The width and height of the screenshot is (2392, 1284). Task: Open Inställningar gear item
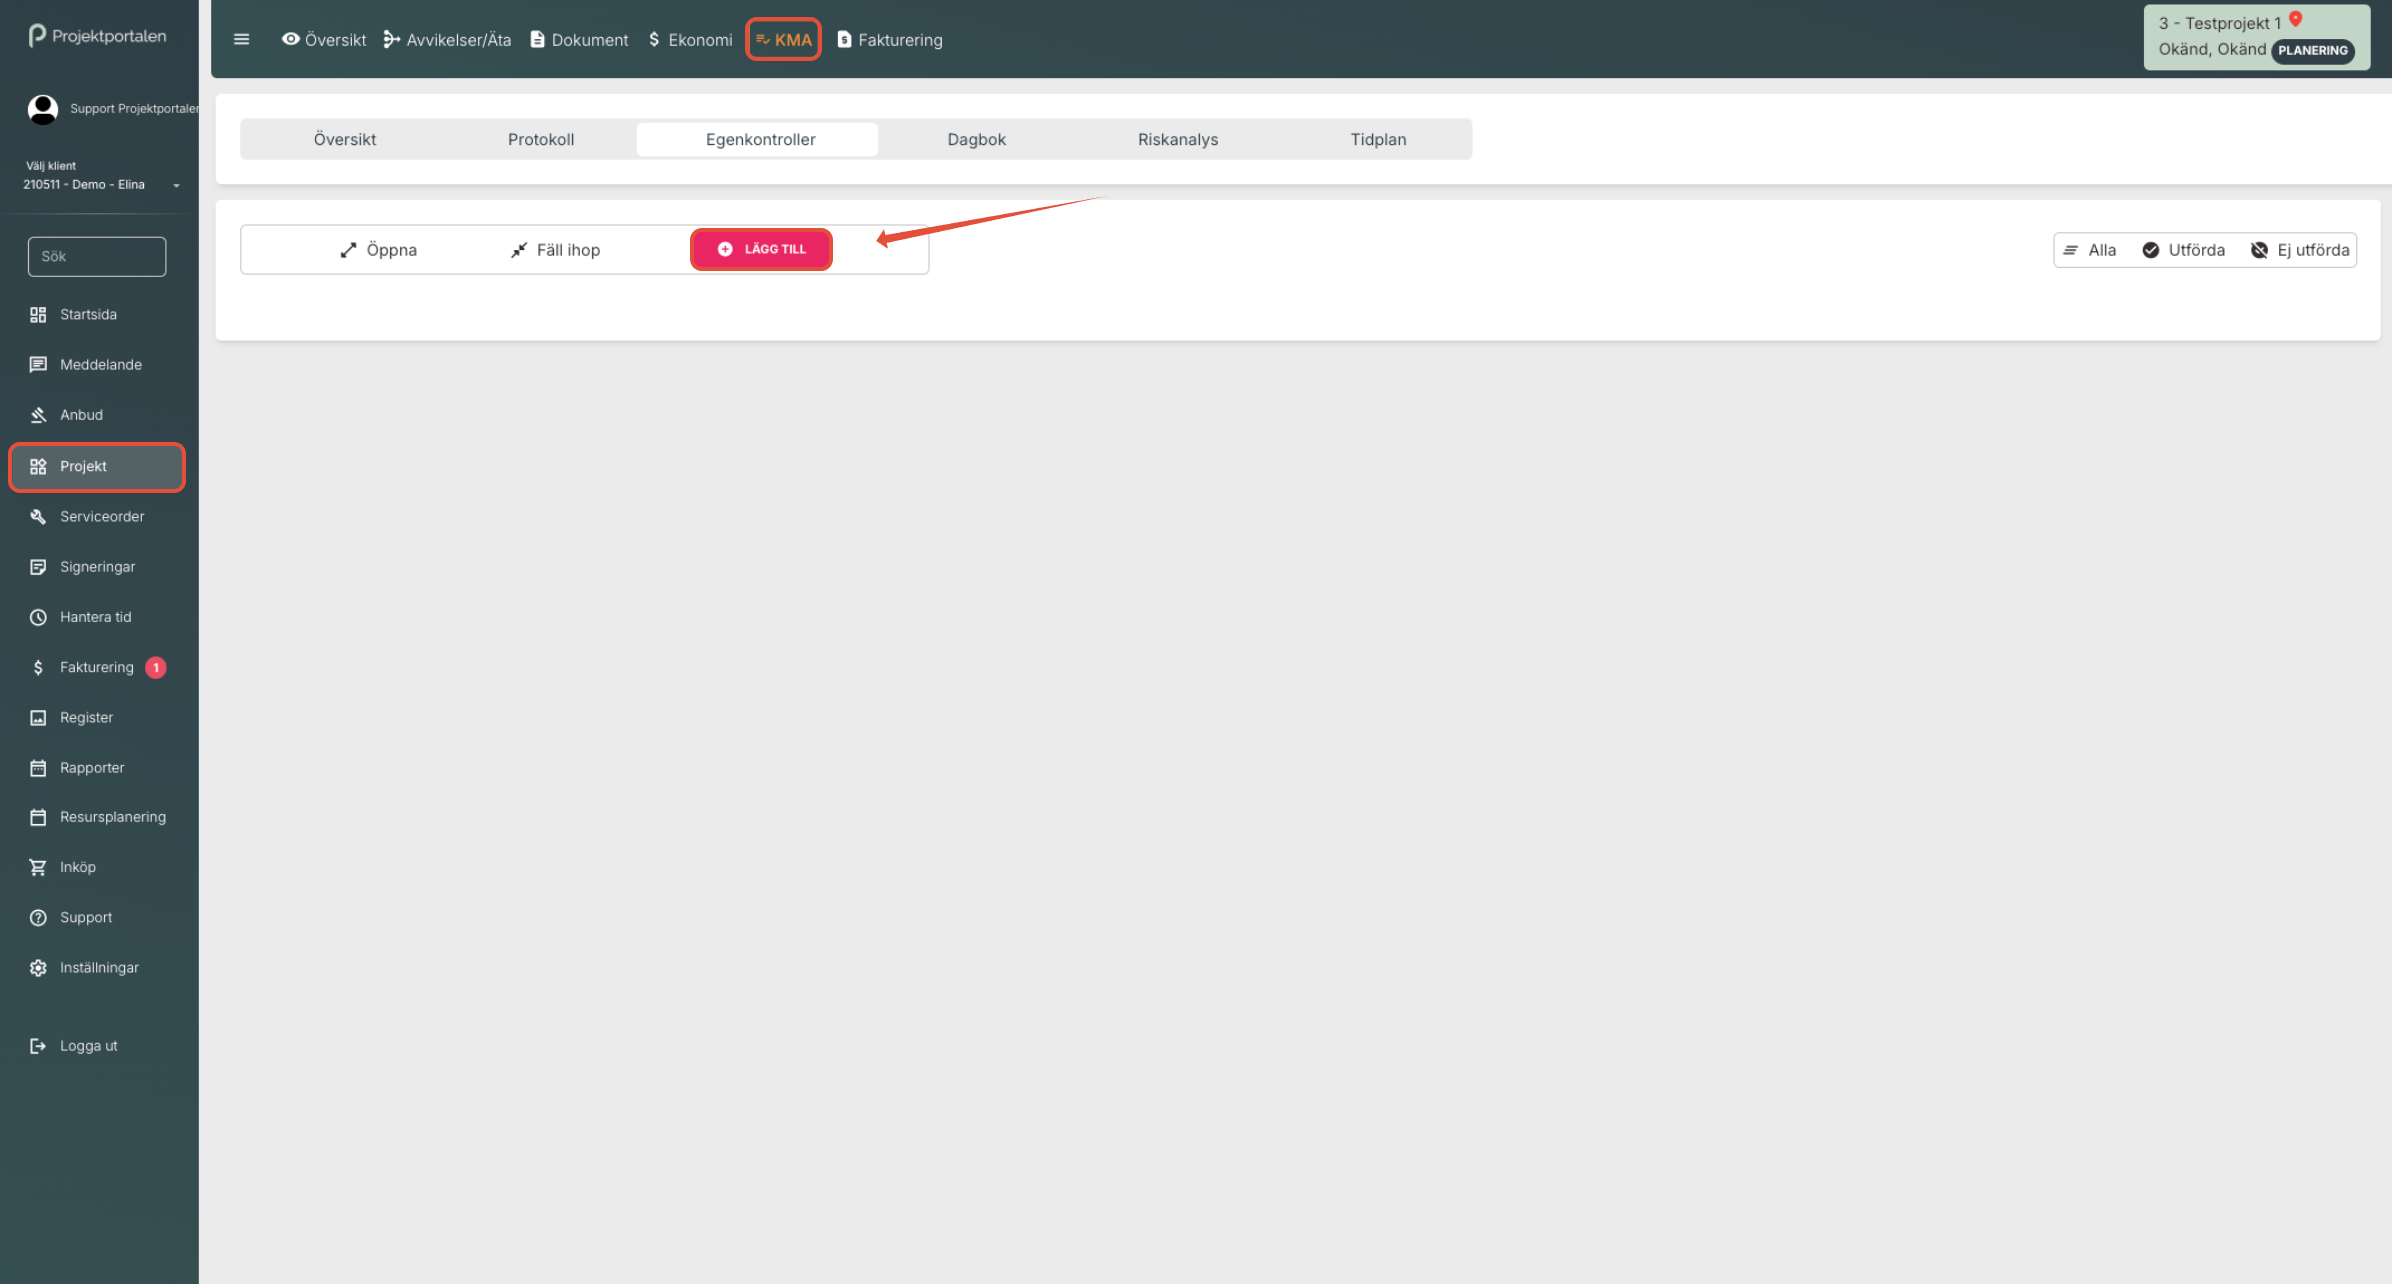(x=98, y=968)
